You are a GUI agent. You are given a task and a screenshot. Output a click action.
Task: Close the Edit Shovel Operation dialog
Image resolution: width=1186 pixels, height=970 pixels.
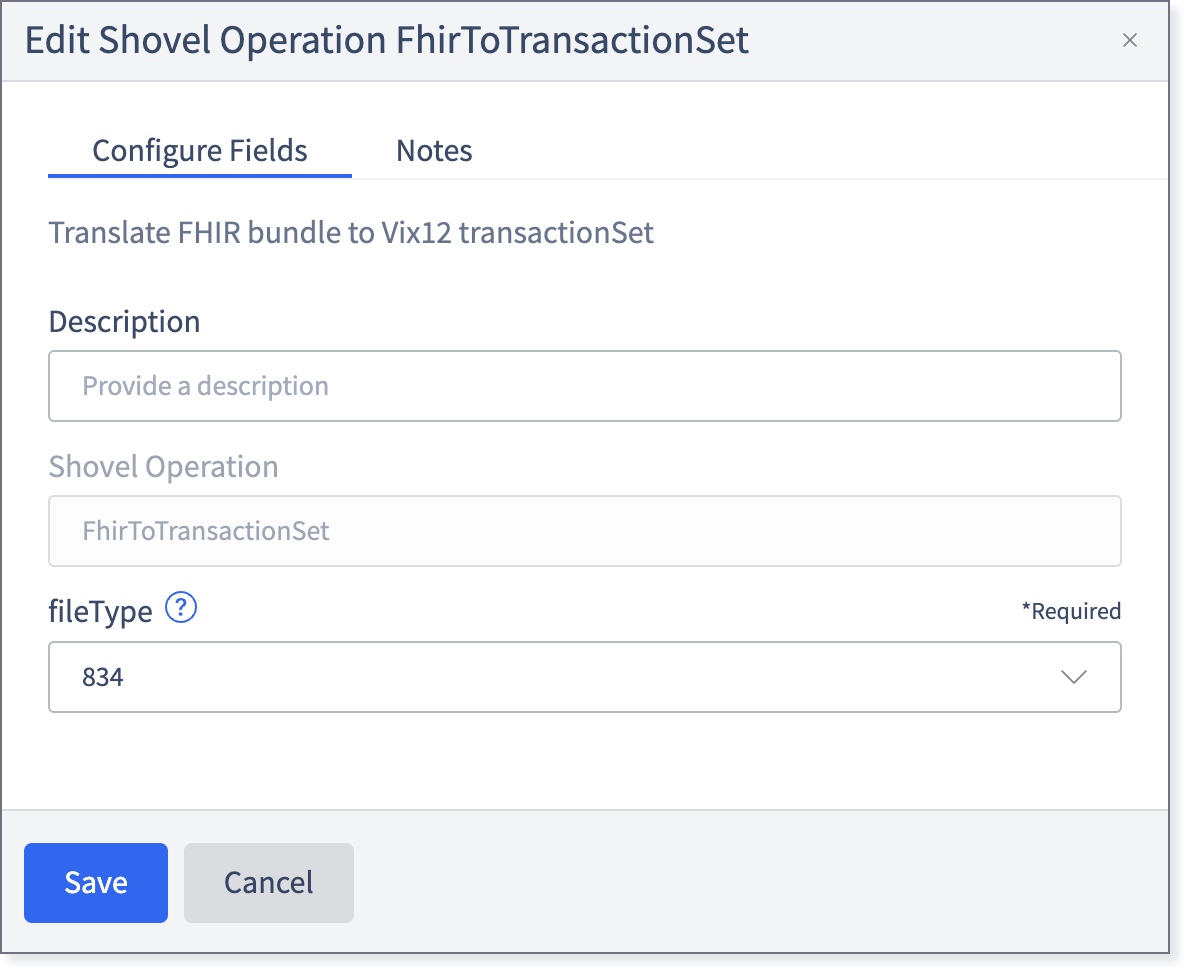coord(1129,41)
